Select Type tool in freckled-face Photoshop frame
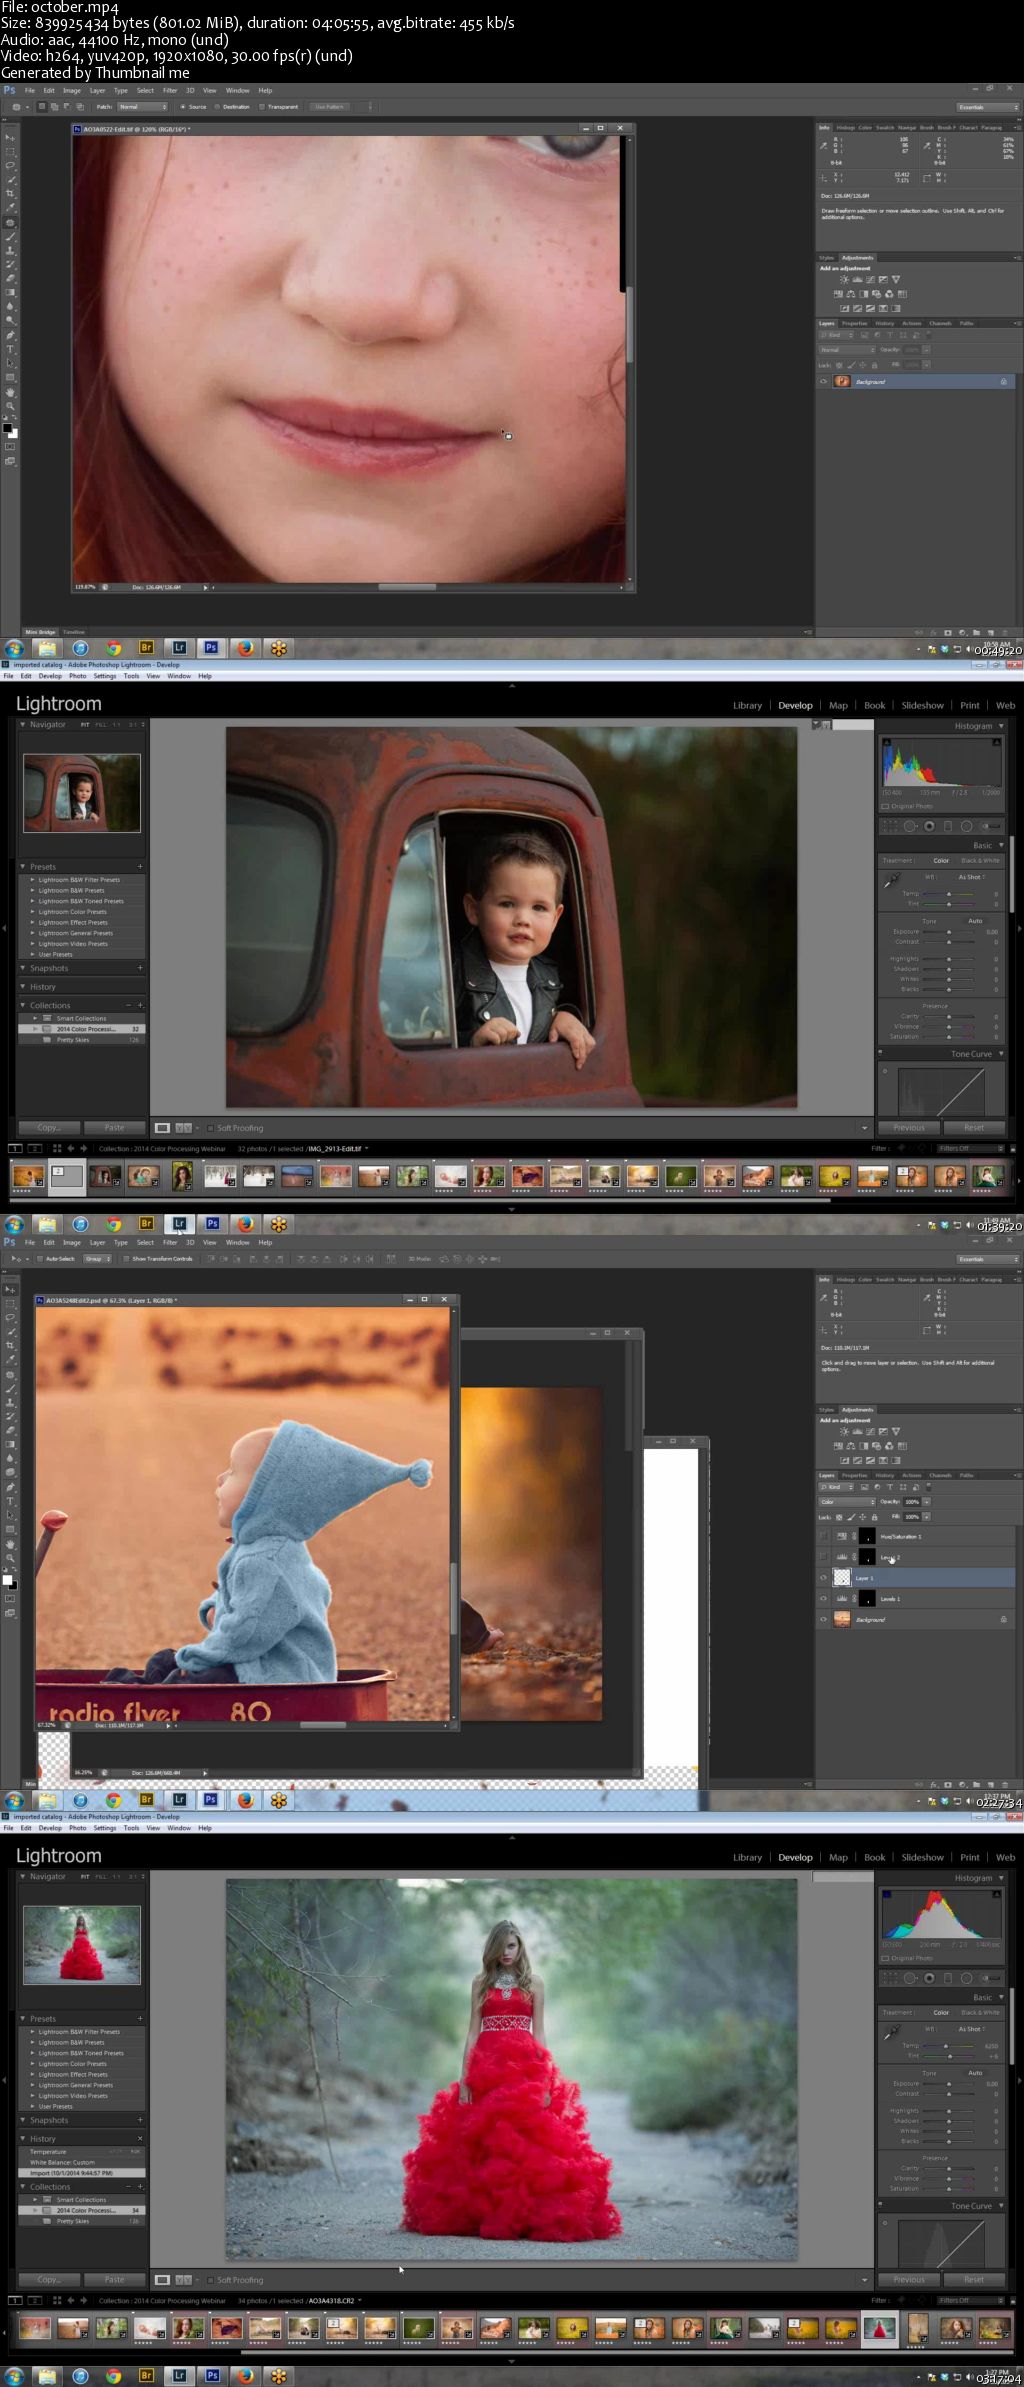The image size is (1024, 2387). (x=10, y=349)
